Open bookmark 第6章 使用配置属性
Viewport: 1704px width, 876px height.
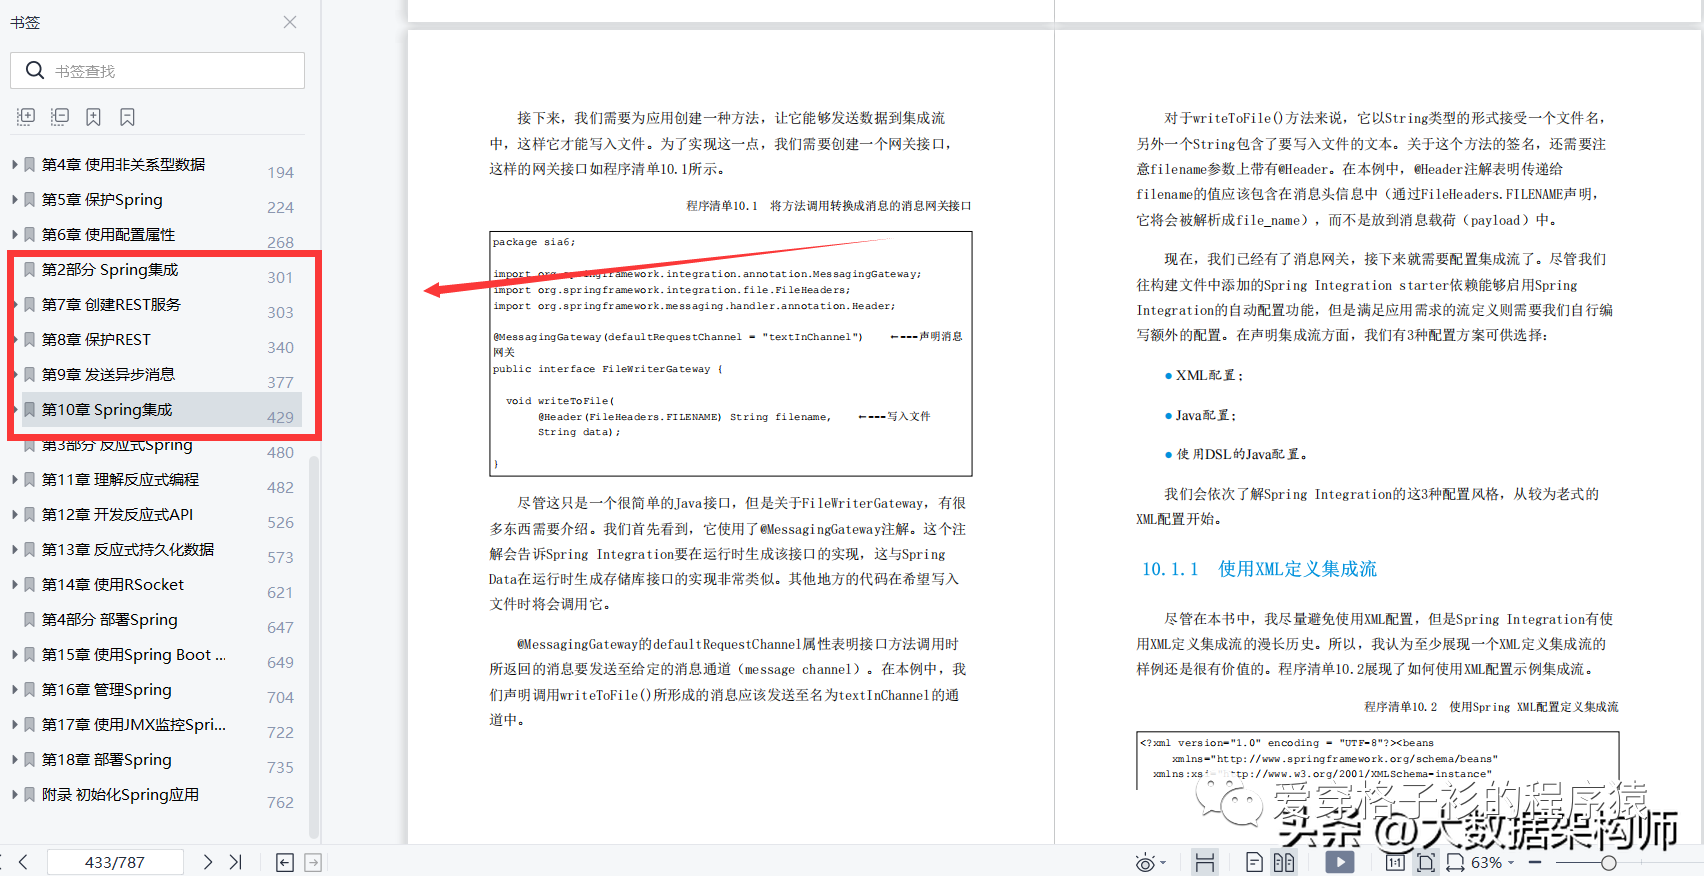point(108,234)
